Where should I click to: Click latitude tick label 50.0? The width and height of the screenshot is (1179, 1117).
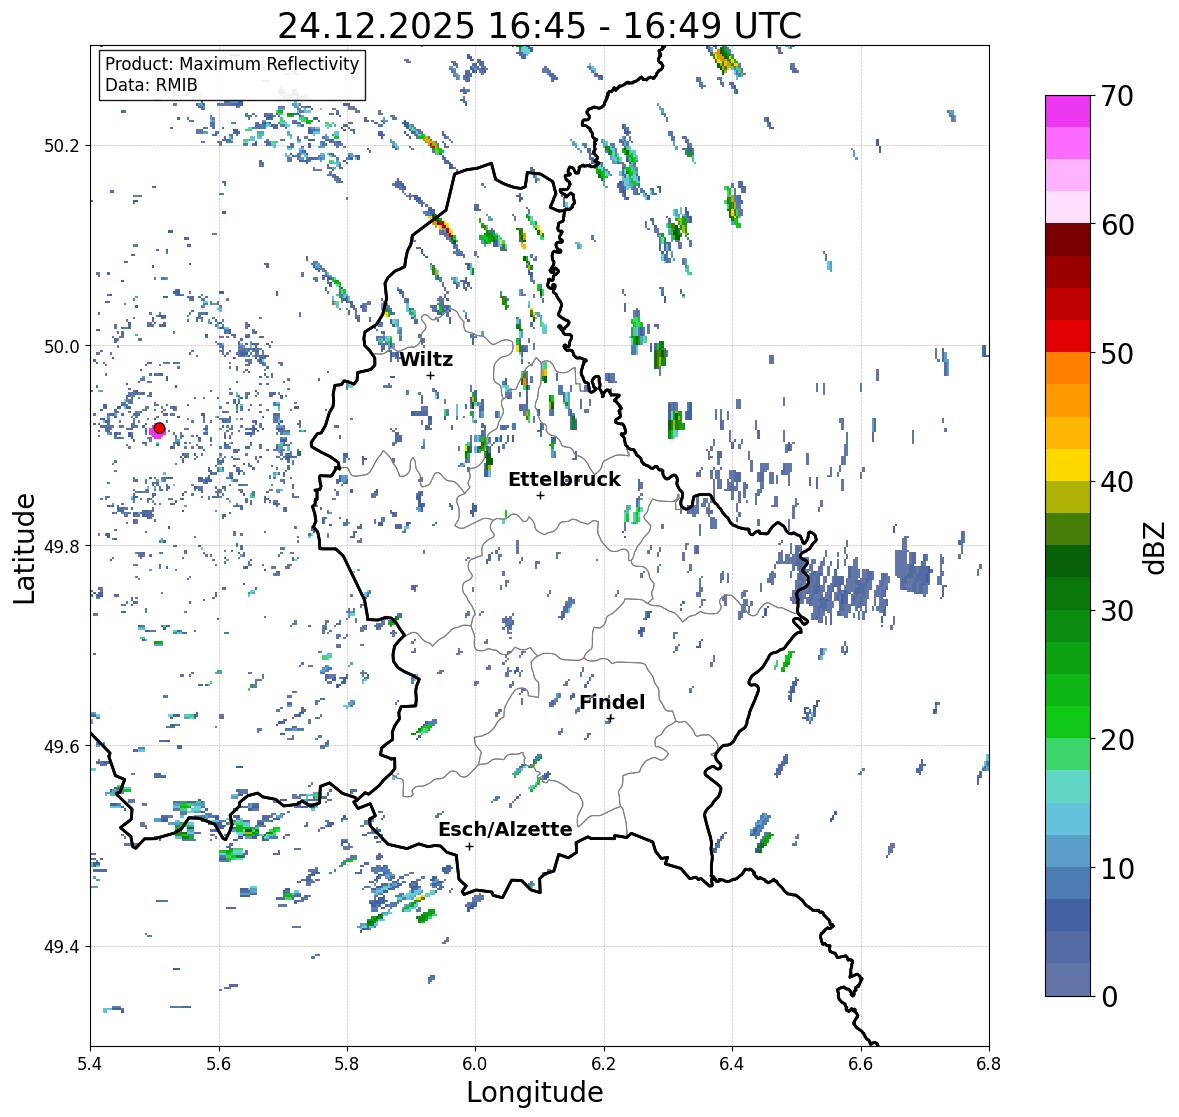[62, 347]
